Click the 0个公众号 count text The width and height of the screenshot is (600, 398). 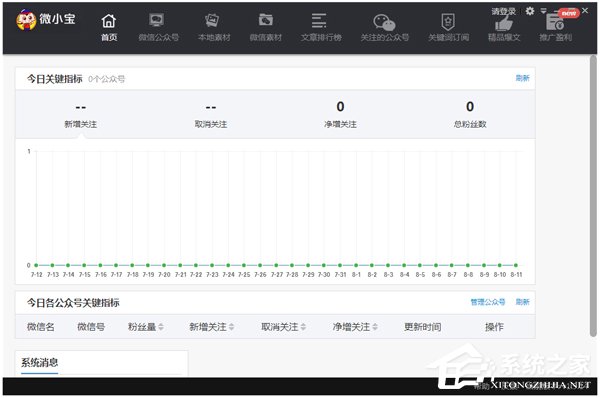(x=106, y=79)
